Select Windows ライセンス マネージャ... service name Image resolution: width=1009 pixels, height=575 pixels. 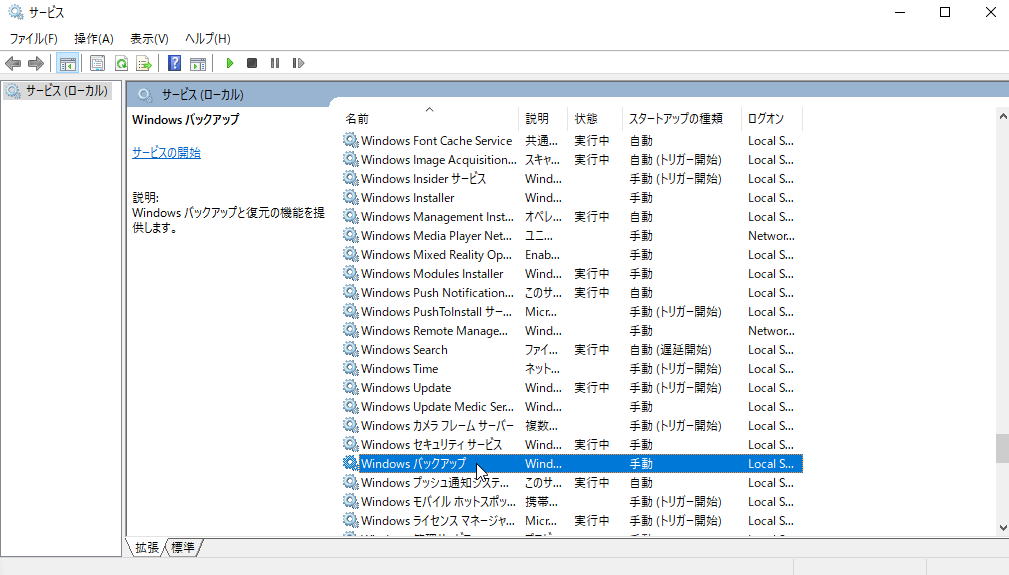click(x=438, y=520)
